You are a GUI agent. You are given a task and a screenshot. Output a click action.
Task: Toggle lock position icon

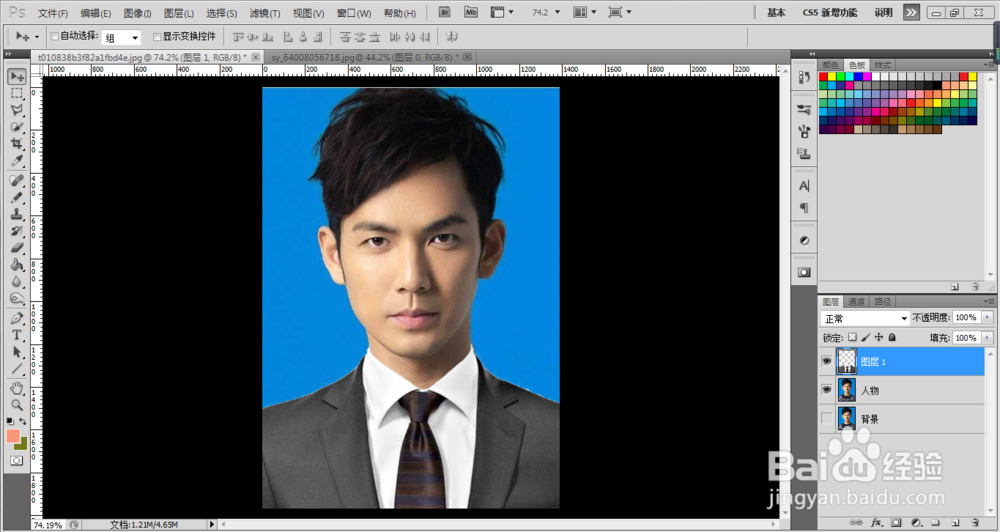click(x=879, y=337)
